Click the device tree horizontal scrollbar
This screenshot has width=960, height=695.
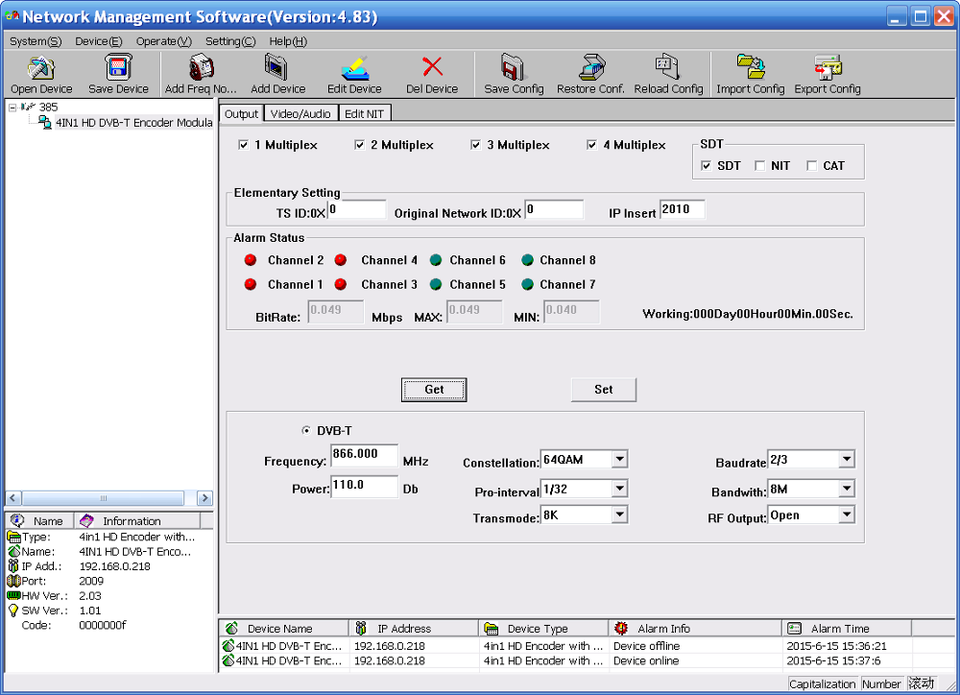tap(110, 498)
